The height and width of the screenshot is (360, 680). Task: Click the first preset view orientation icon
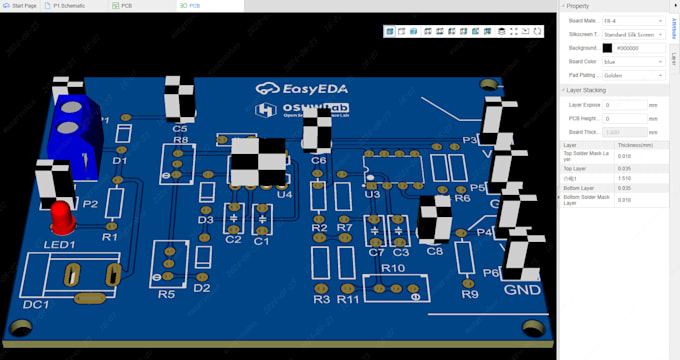[428, 31]
